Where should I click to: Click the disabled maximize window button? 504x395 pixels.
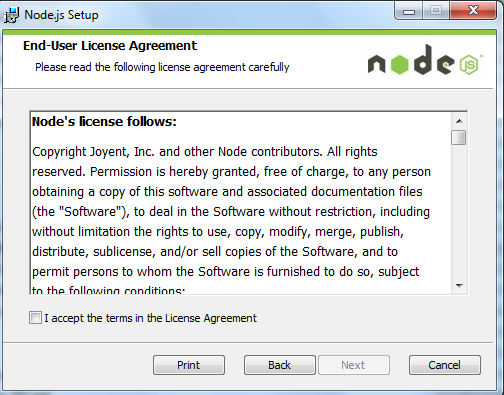point(436,11)
